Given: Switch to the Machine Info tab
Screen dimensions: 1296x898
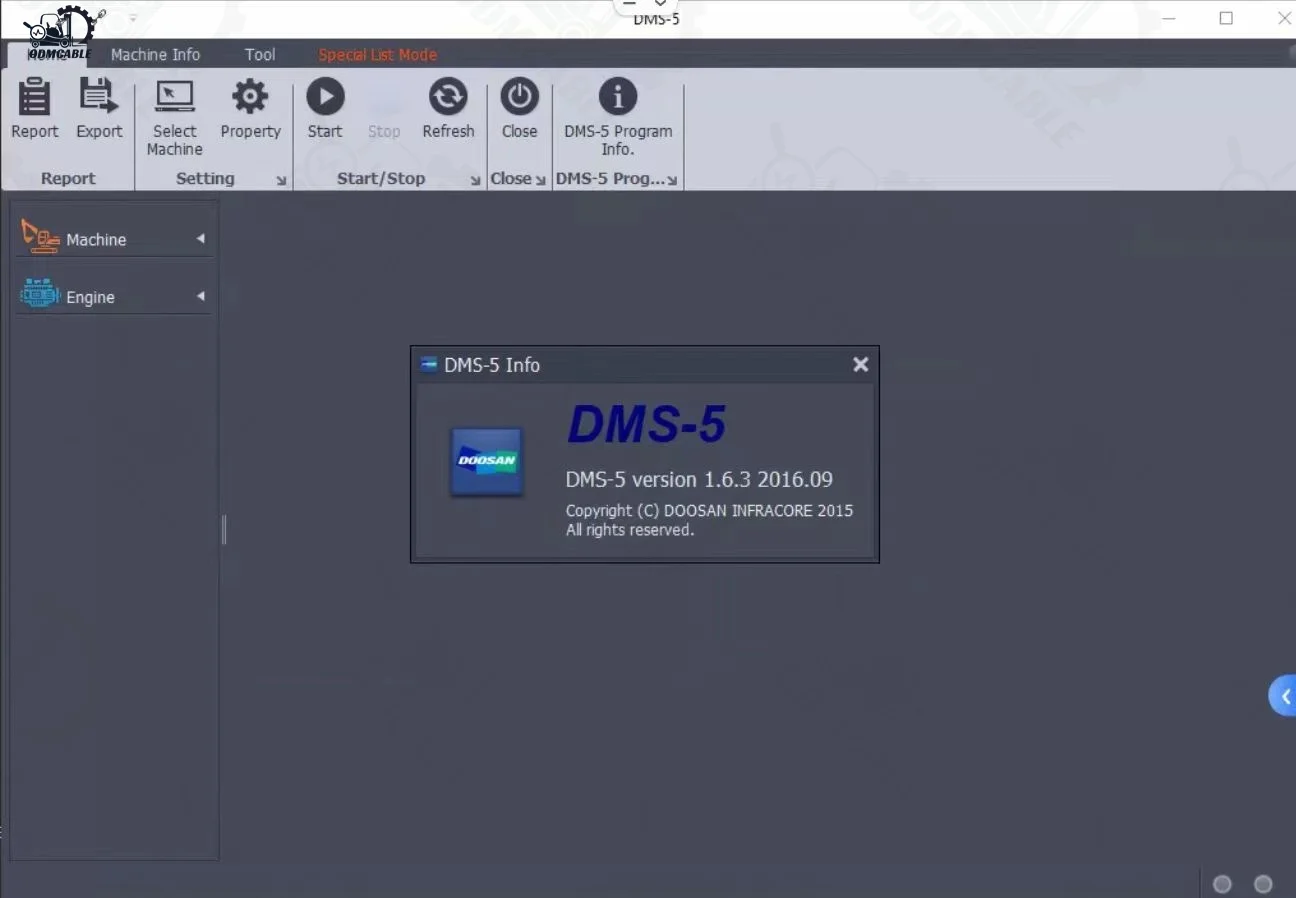Looking at the screenshot, I should 155,55.
